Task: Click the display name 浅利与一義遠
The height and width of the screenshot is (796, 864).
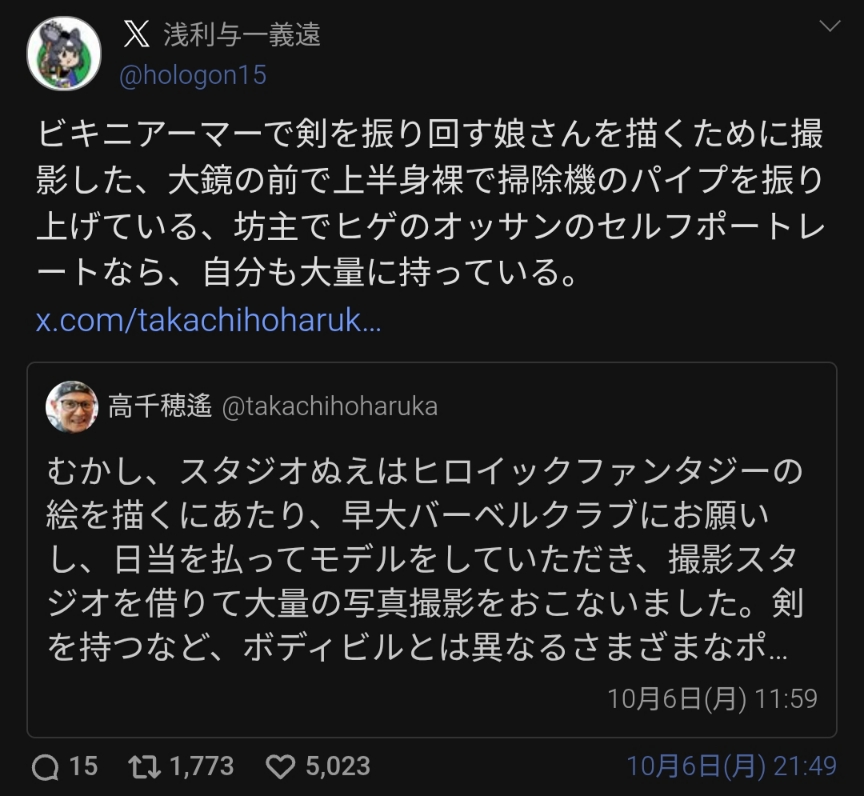Action: 242,35
